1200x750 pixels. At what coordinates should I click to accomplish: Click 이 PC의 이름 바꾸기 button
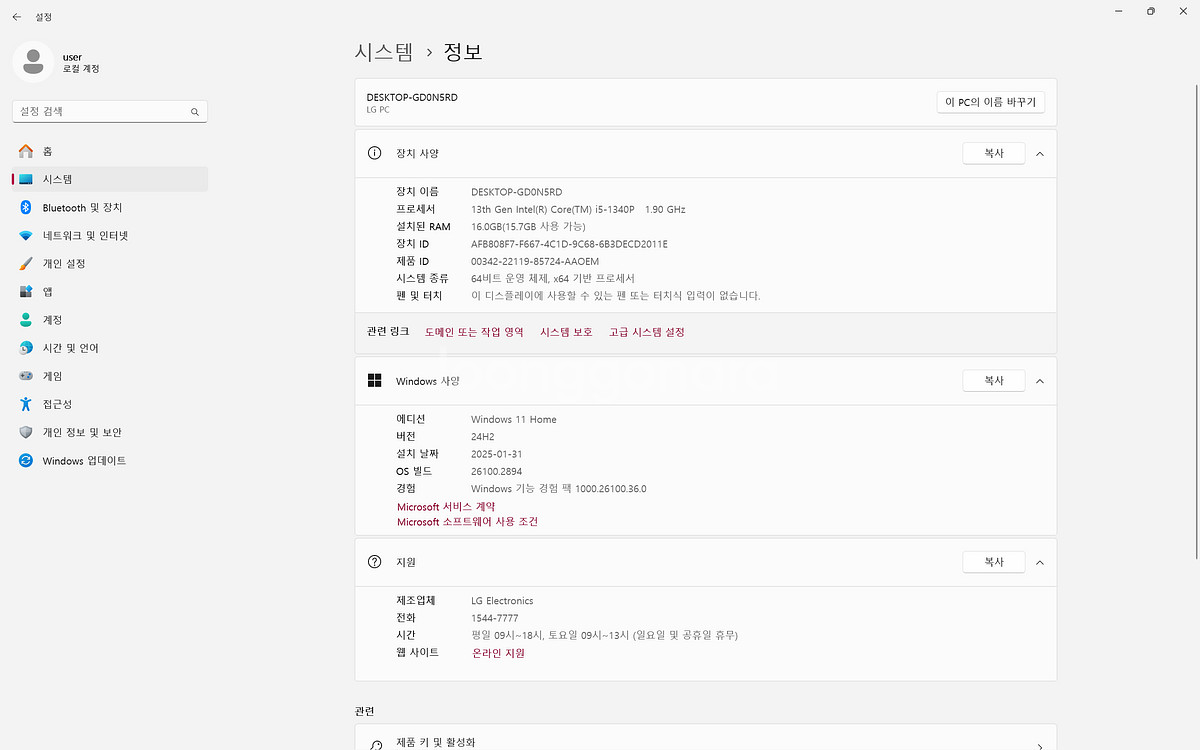[x=990, y=102]
